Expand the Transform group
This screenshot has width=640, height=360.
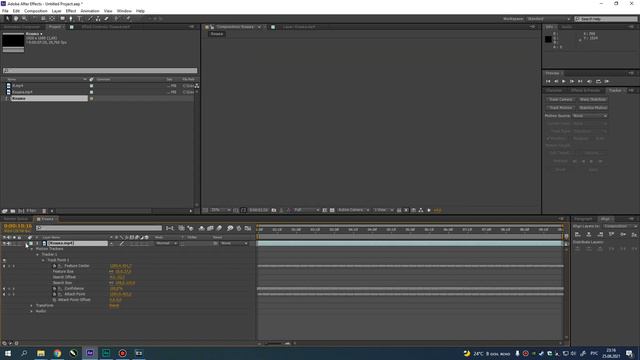(32, 305)
